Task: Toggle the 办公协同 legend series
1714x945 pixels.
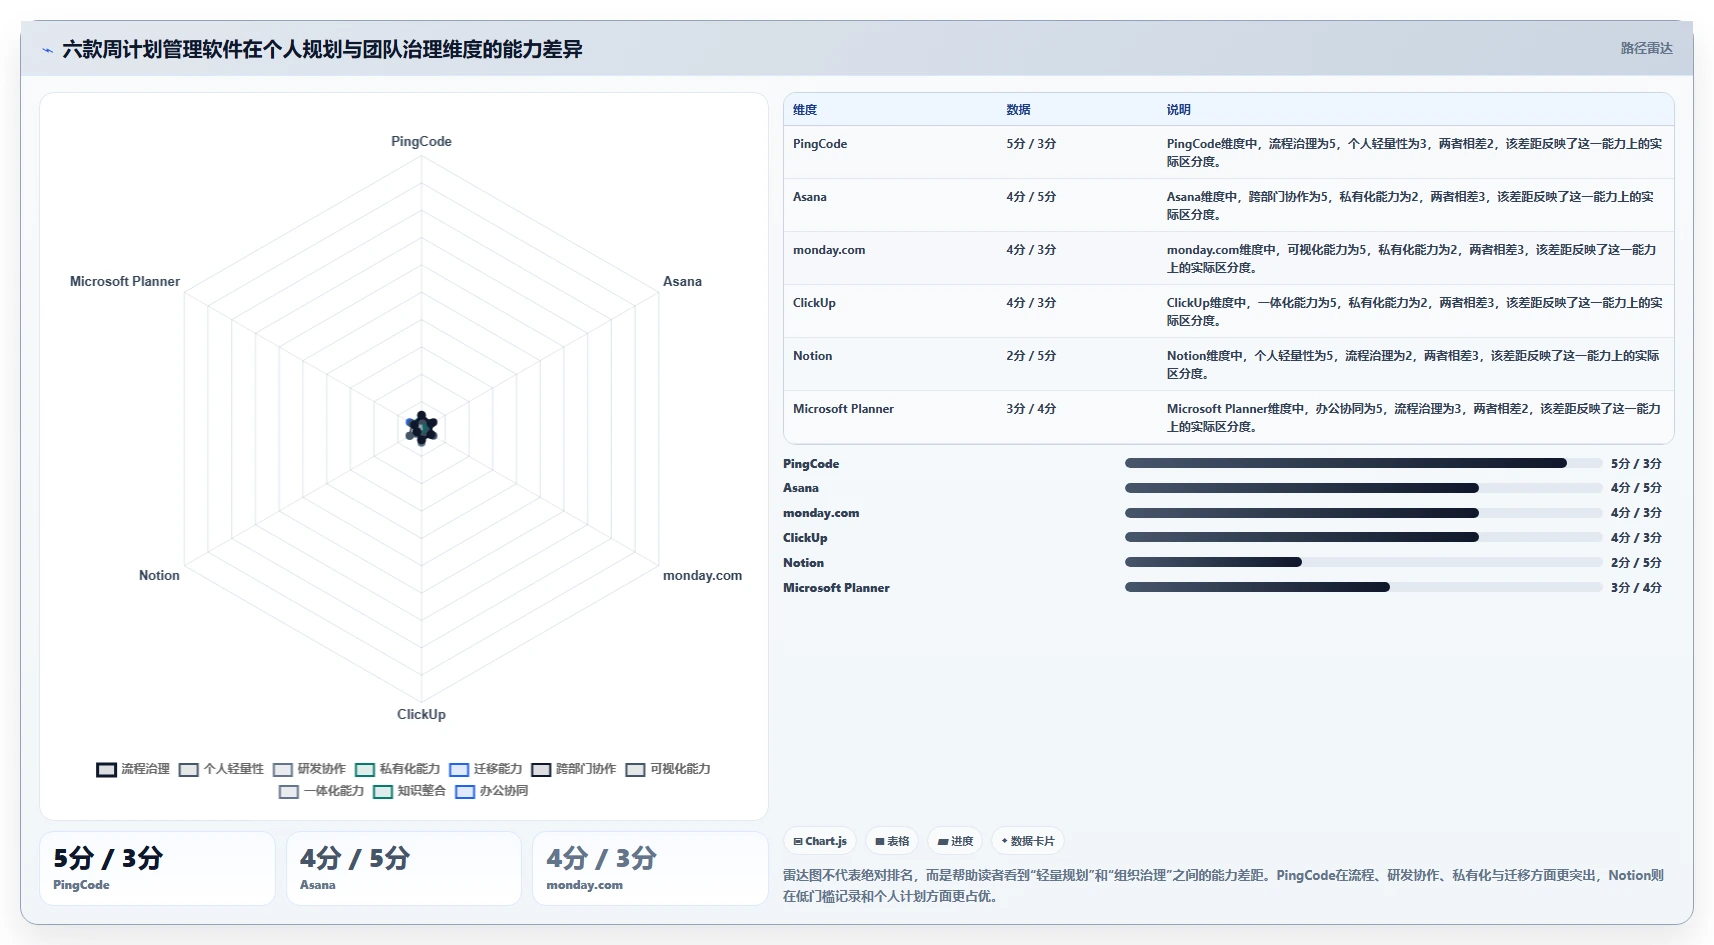Action: pos(491,791)
